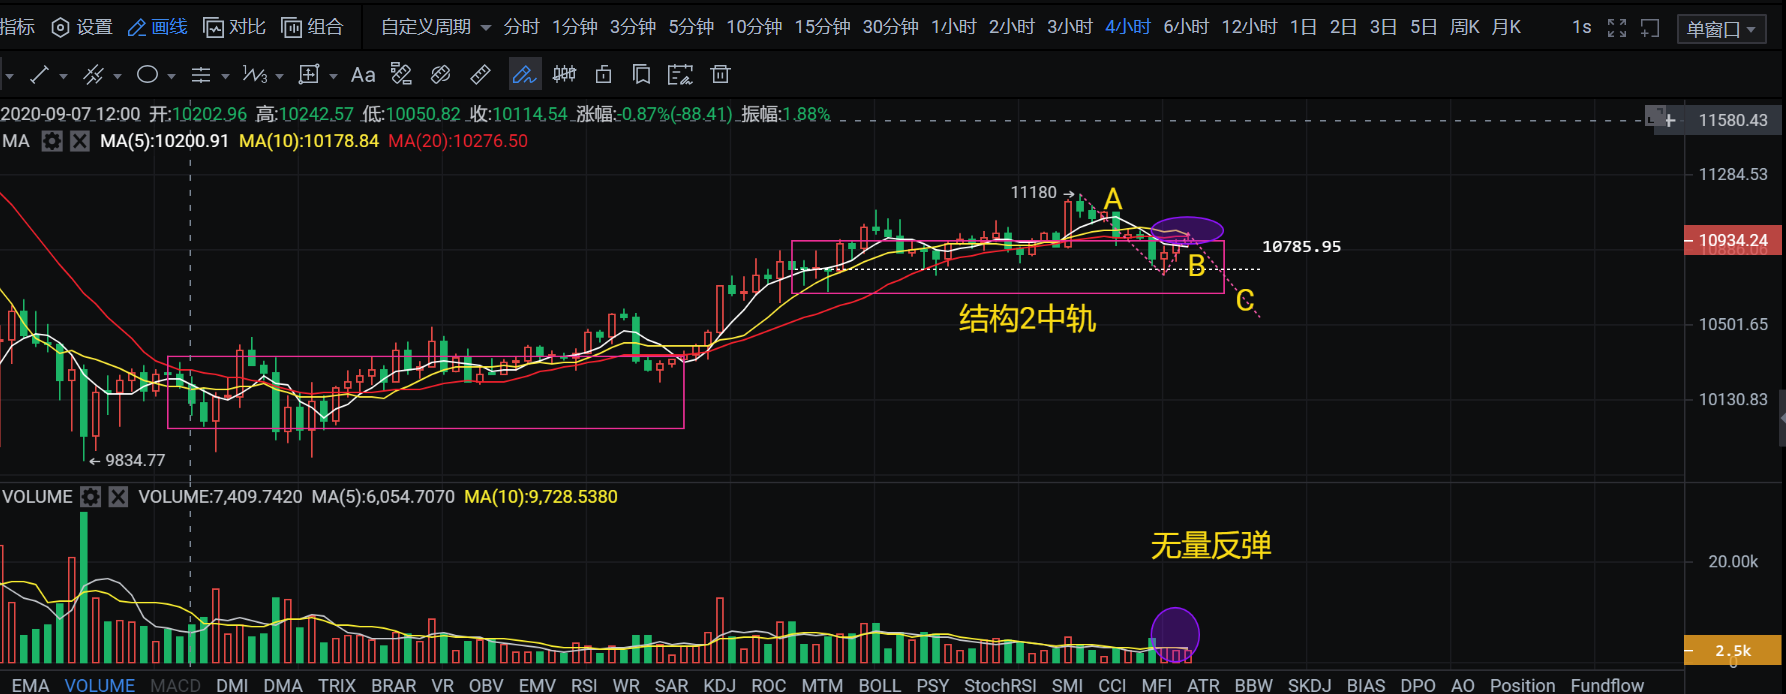Open the measurement box tool dropdown arrow
1786x694 pixels.
point(333,76)
